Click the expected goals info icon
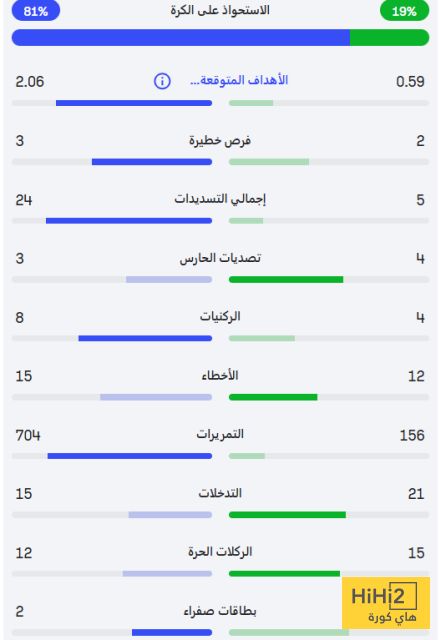 click(x=162, y=81)
